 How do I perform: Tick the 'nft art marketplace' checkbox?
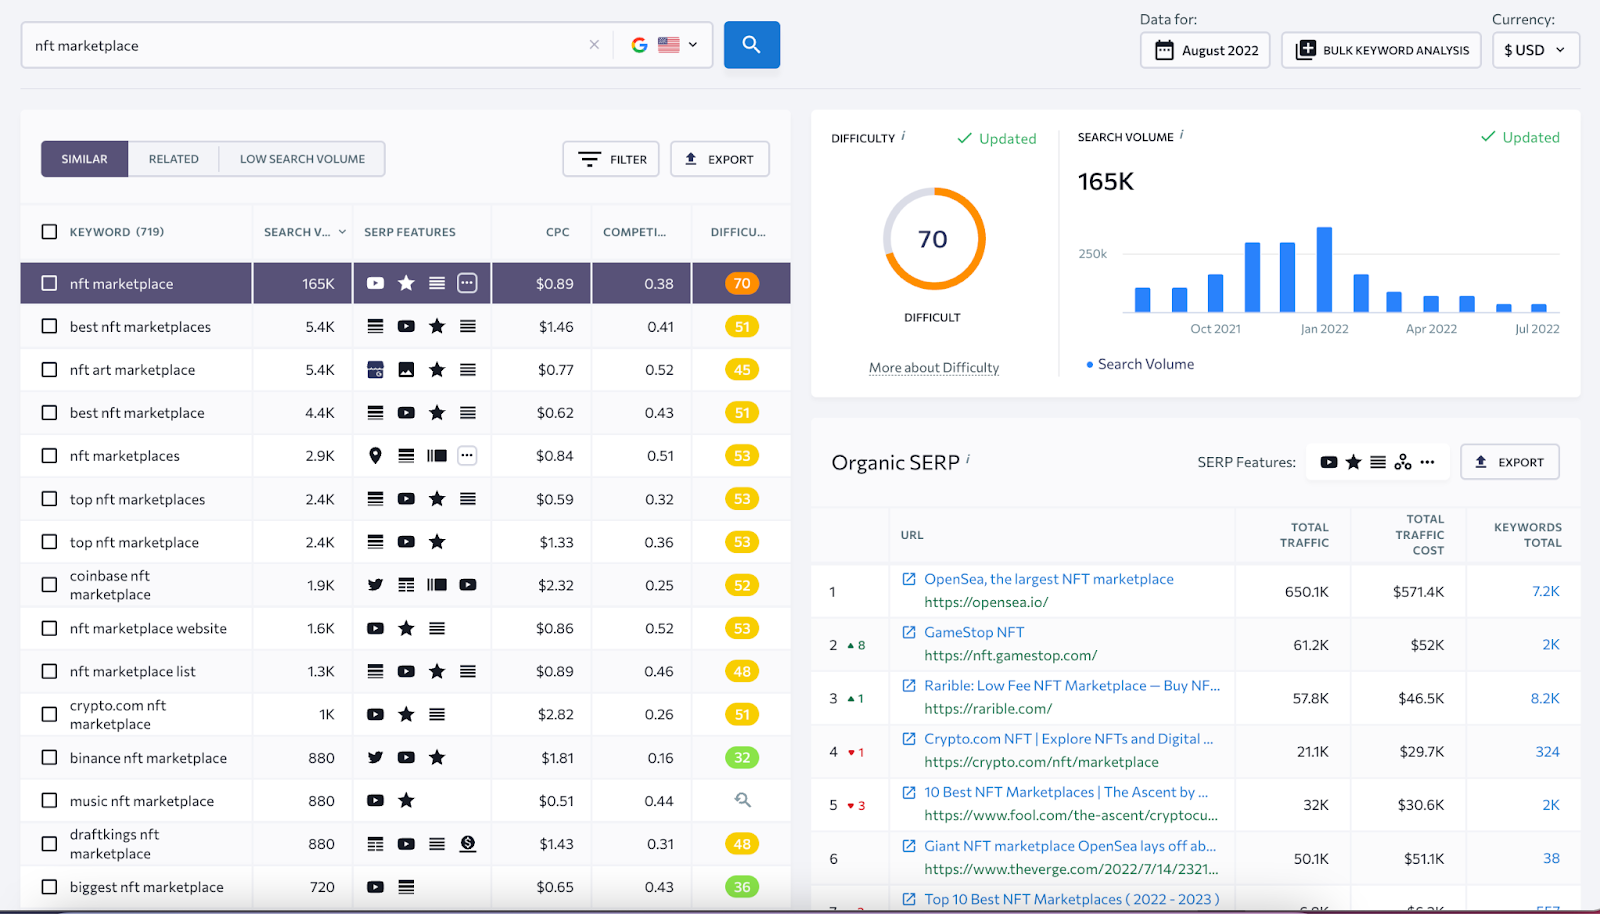(49, 369)
